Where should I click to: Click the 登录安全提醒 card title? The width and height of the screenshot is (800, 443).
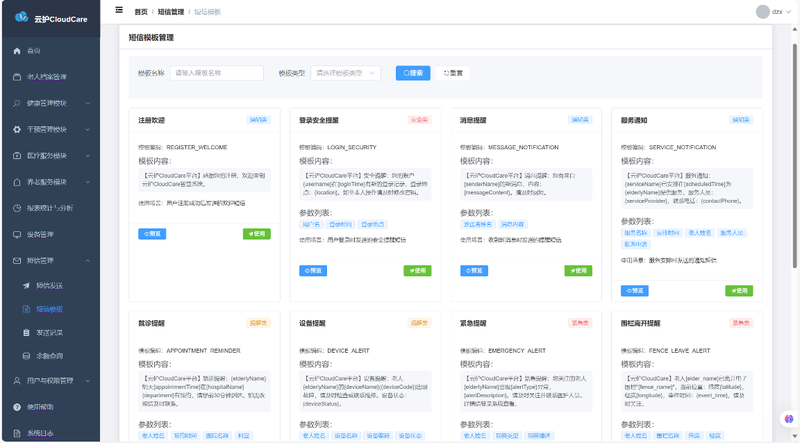click(x=319, y=120)
